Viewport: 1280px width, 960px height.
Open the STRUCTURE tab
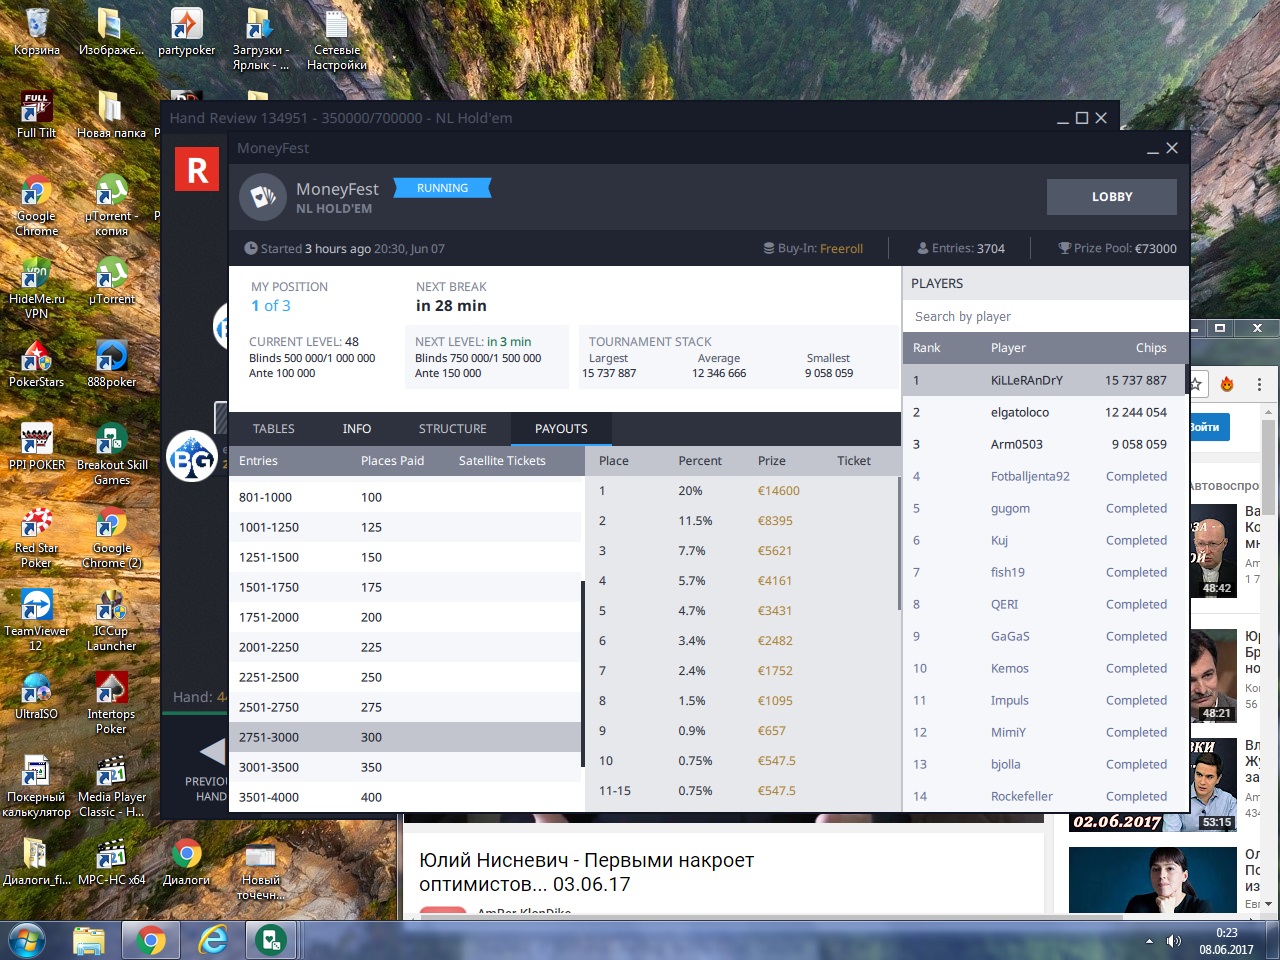point(452,429)
